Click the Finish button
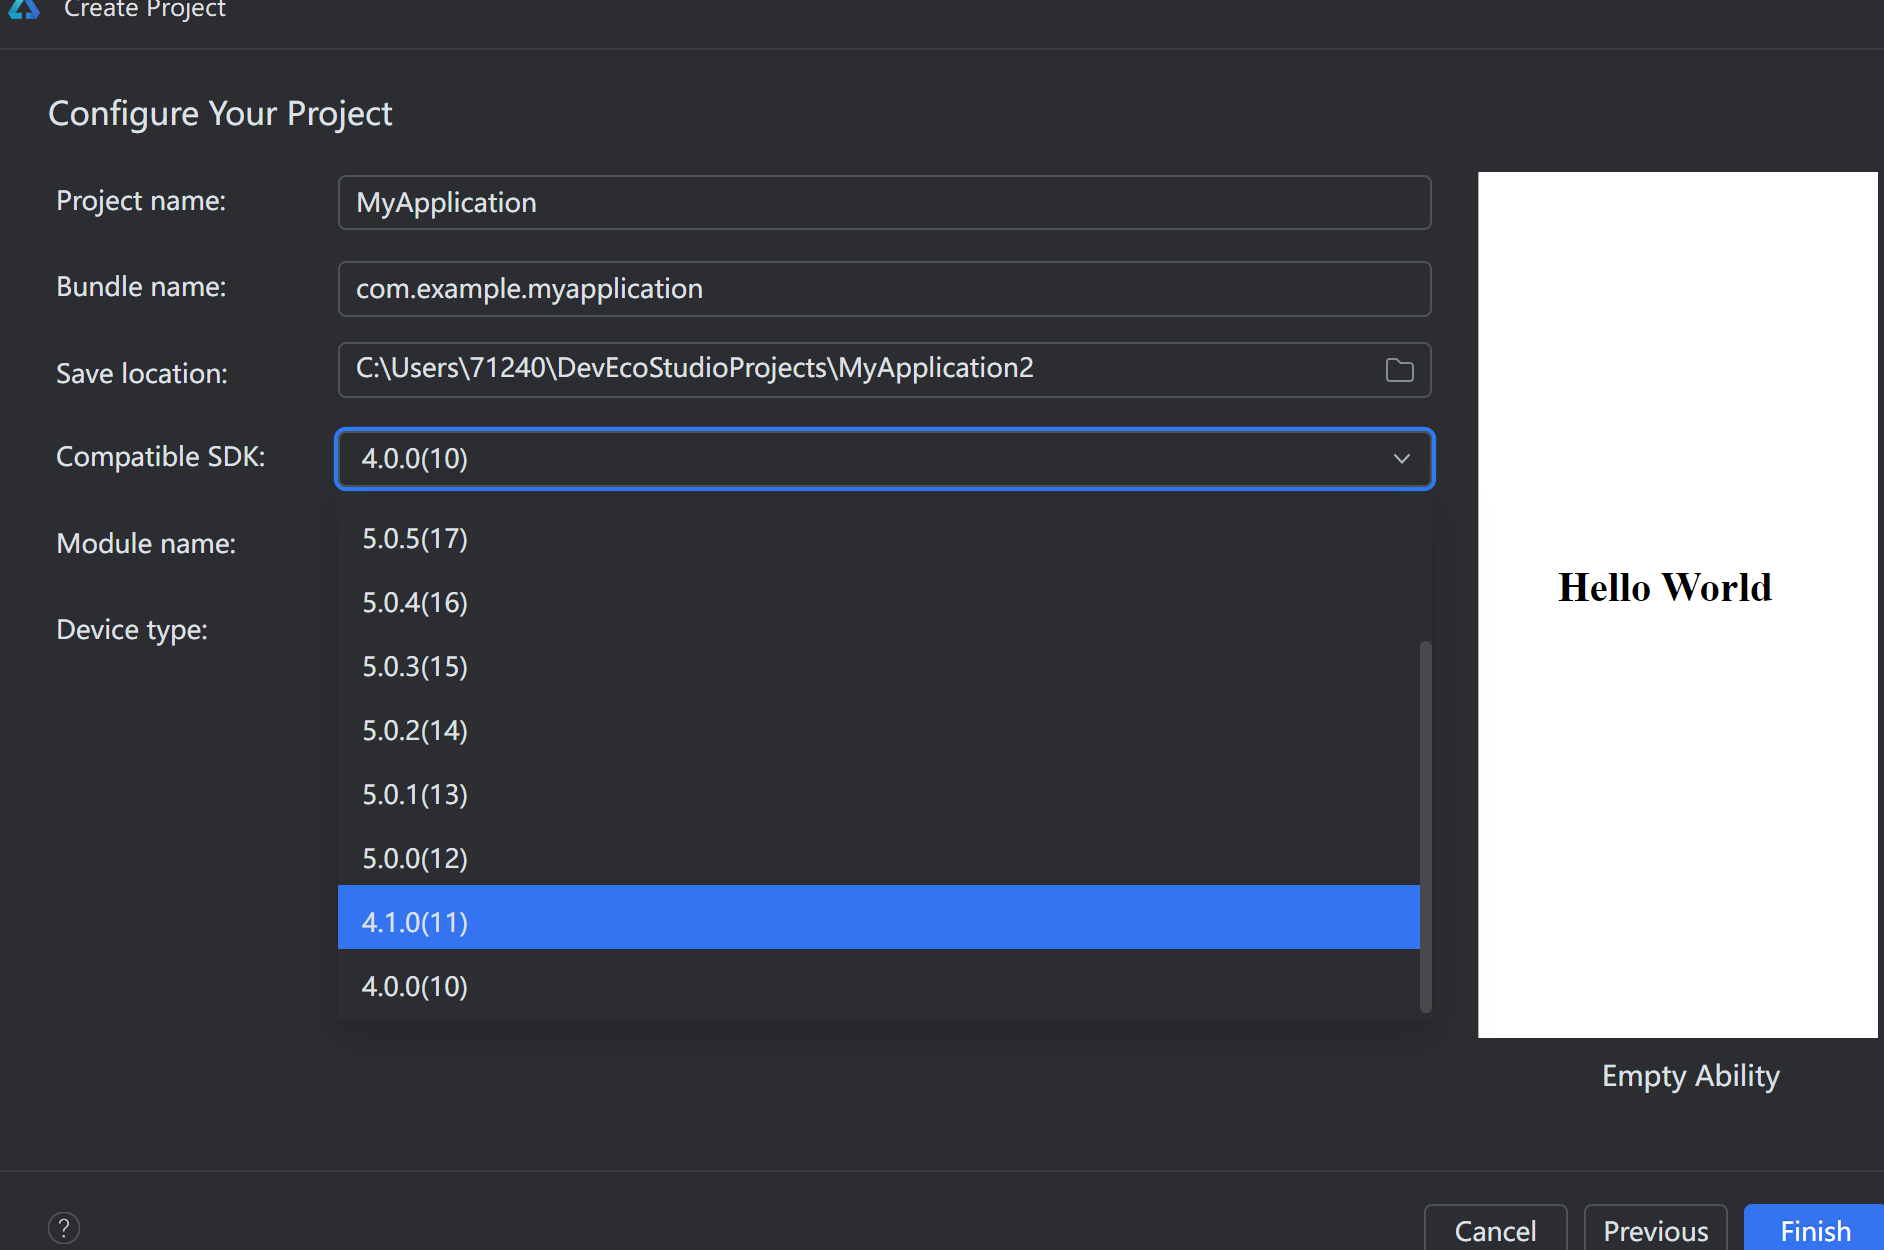The height and width of the screenshot is (1250, 1884). (x=1814, y=1230)
